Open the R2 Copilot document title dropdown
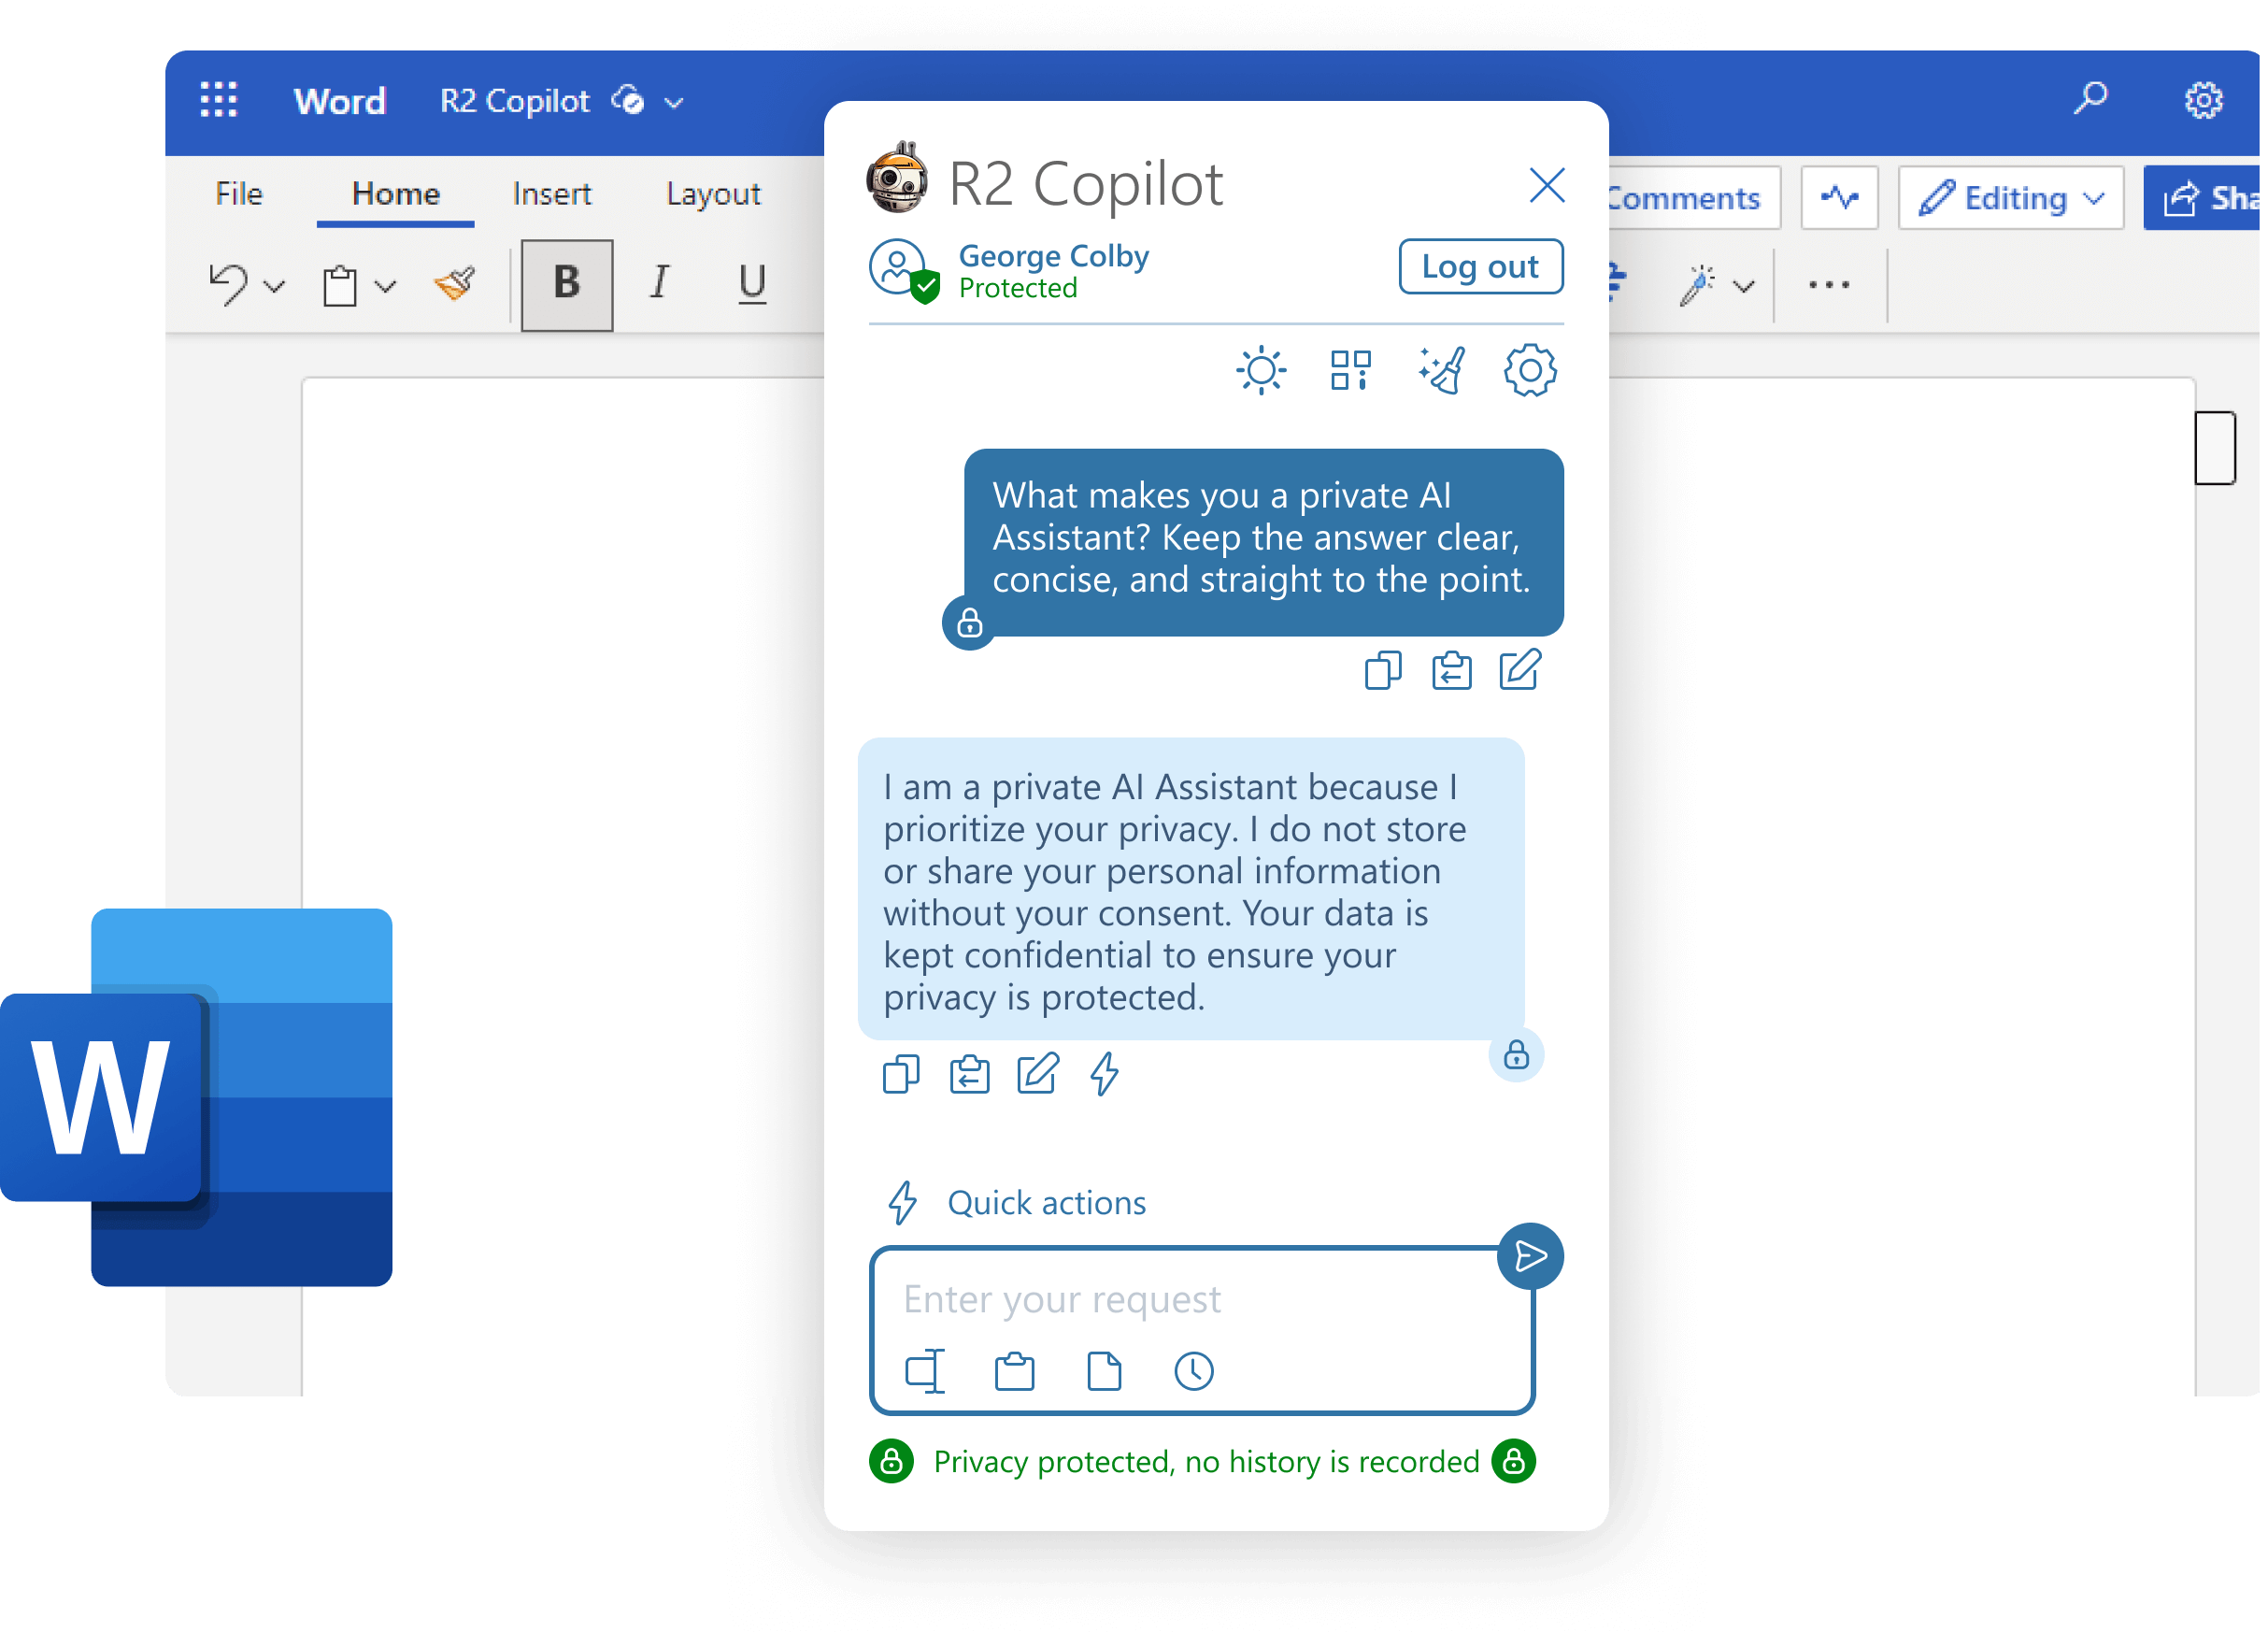The width and height of the screenshot is (2268, 1632). [x=674, y=102]
